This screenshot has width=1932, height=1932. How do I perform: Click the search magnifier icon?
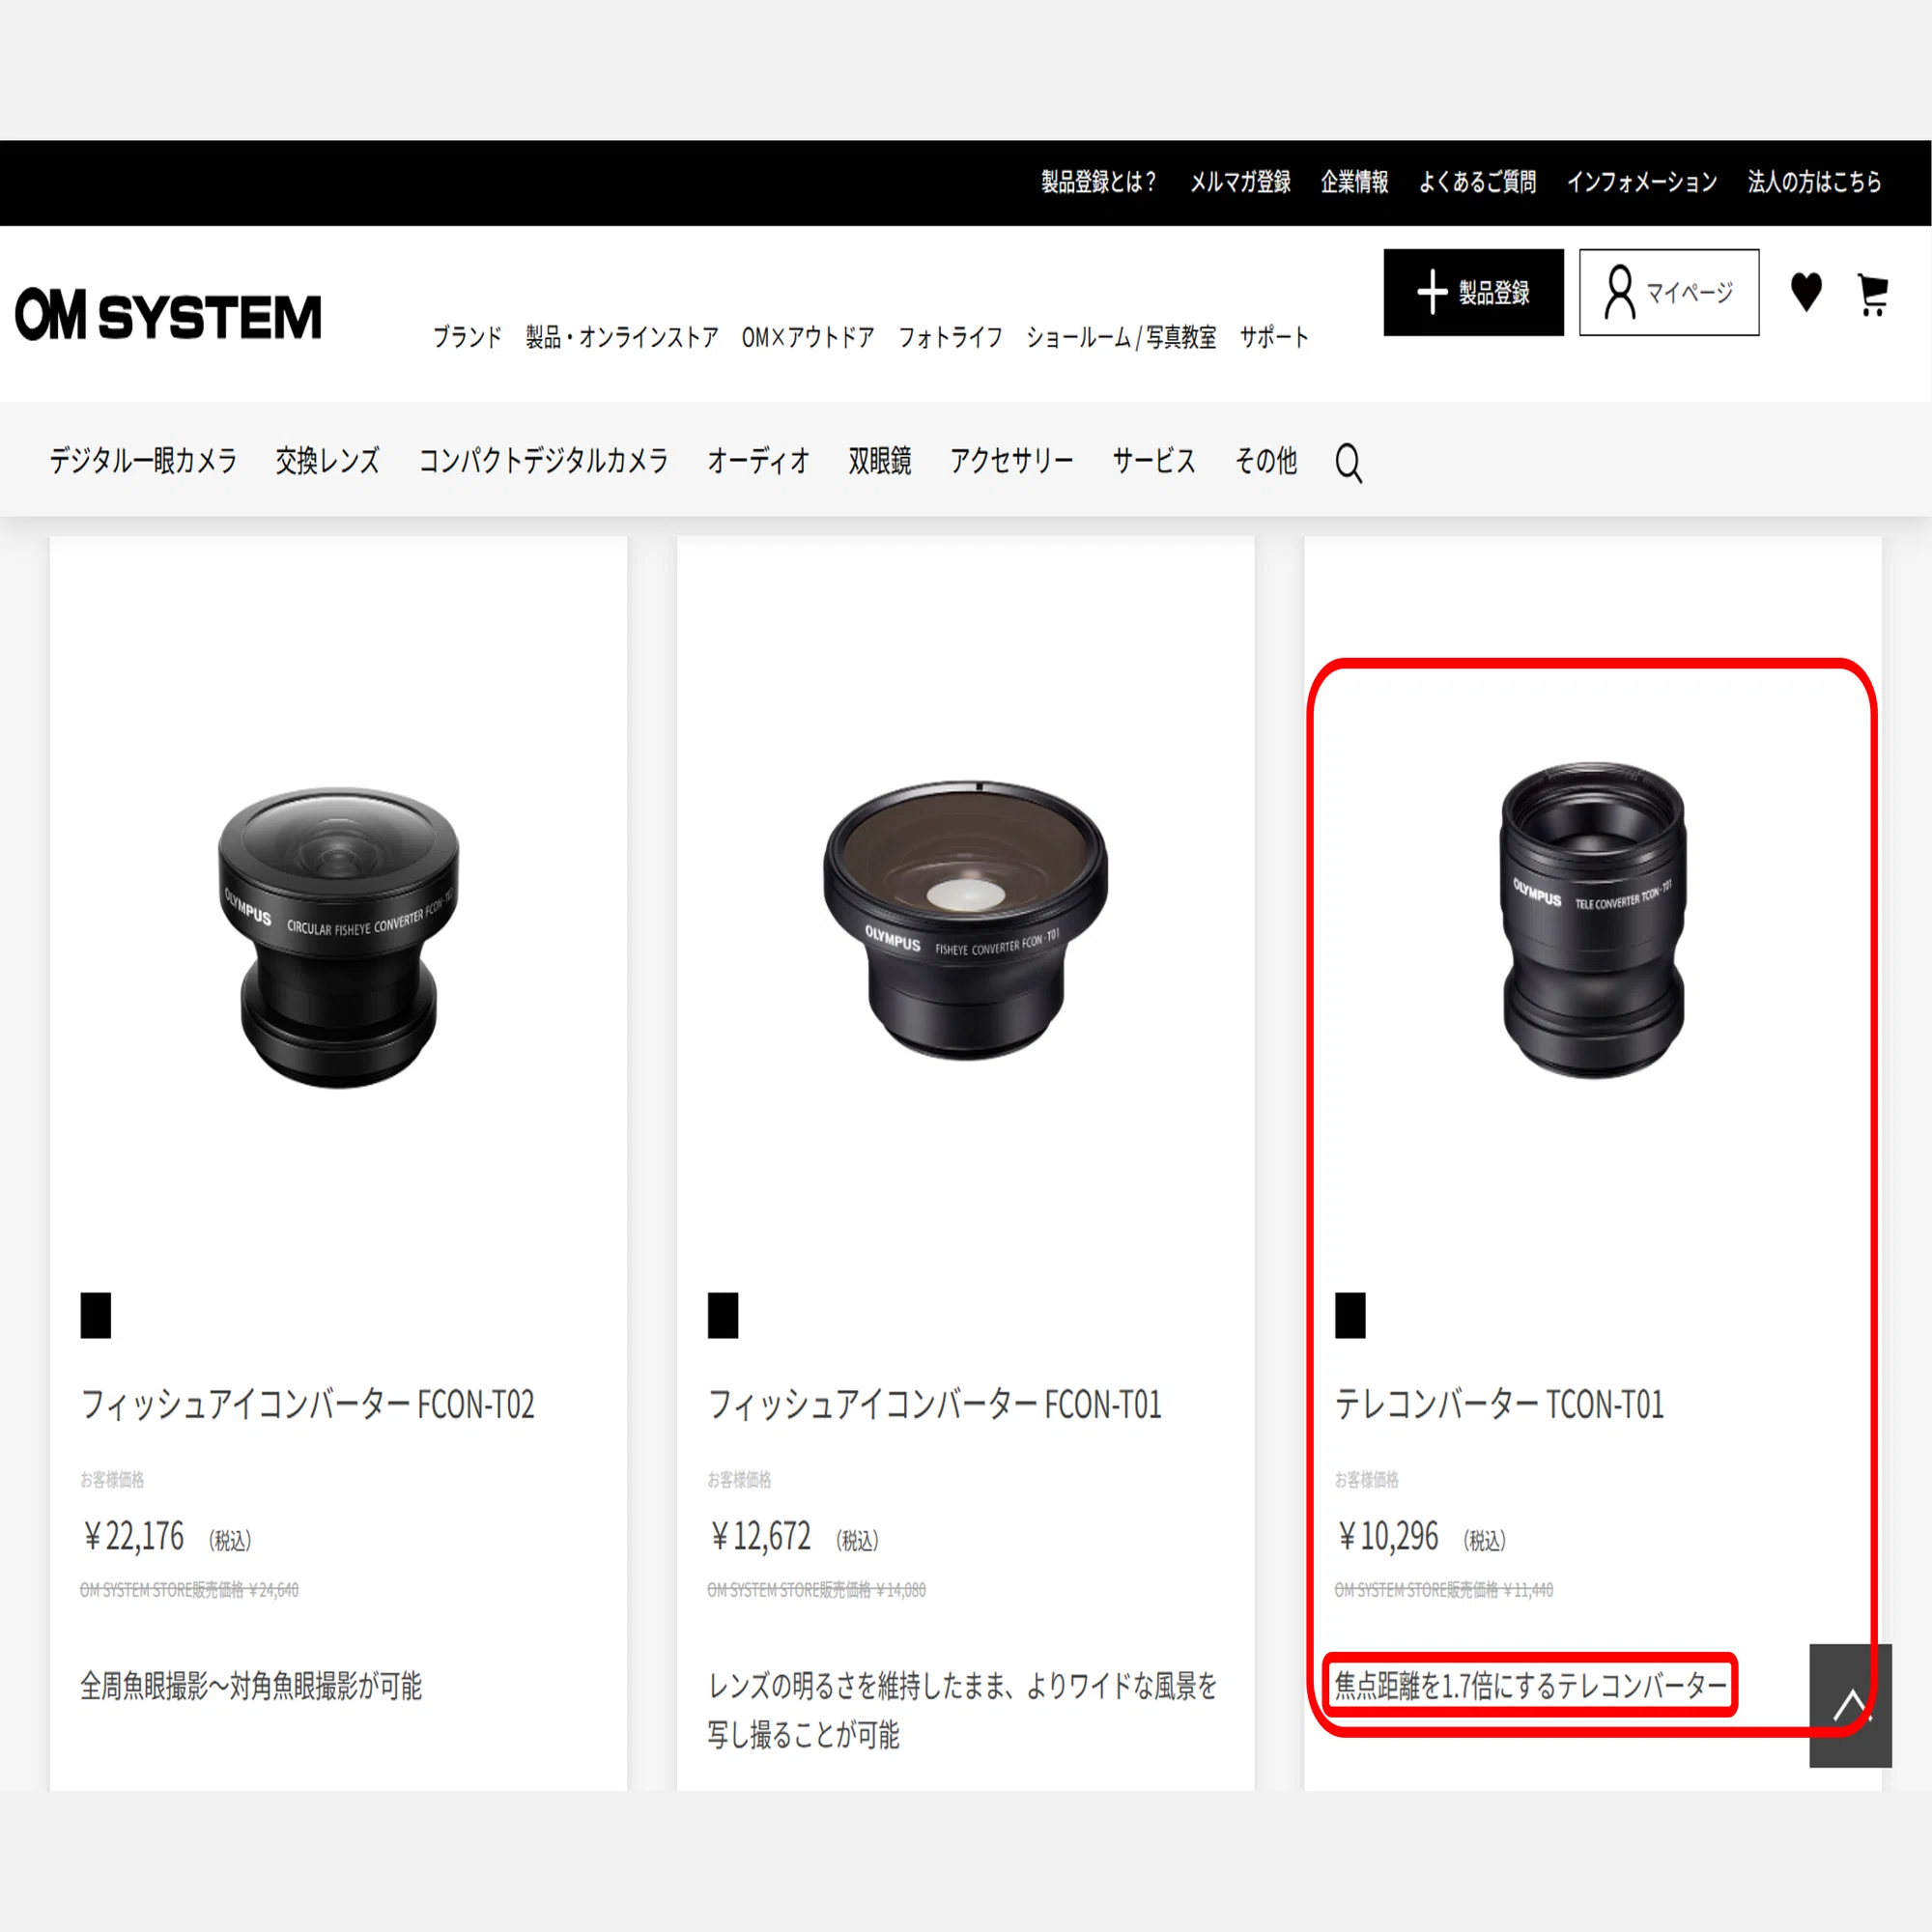pos(1348,462)
